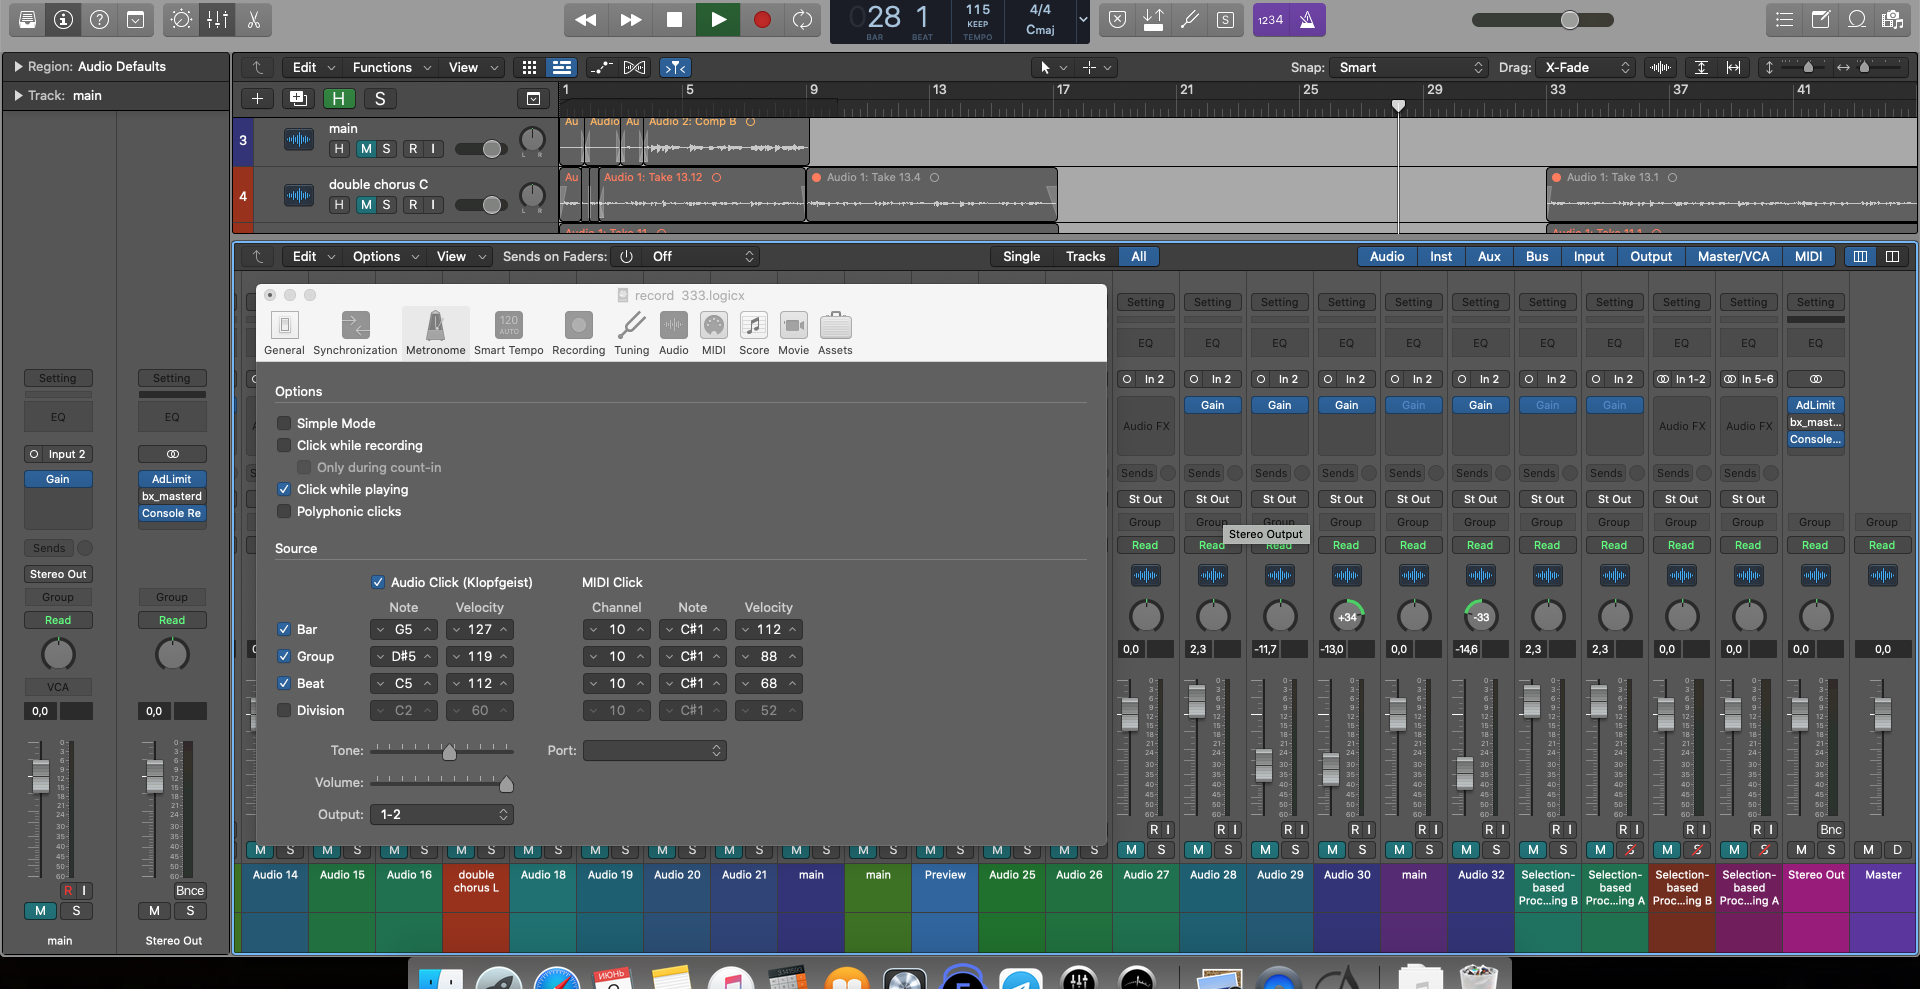Open the Scissors editors button
This screenshot has height=989, width=1920.
pos(254,20)
